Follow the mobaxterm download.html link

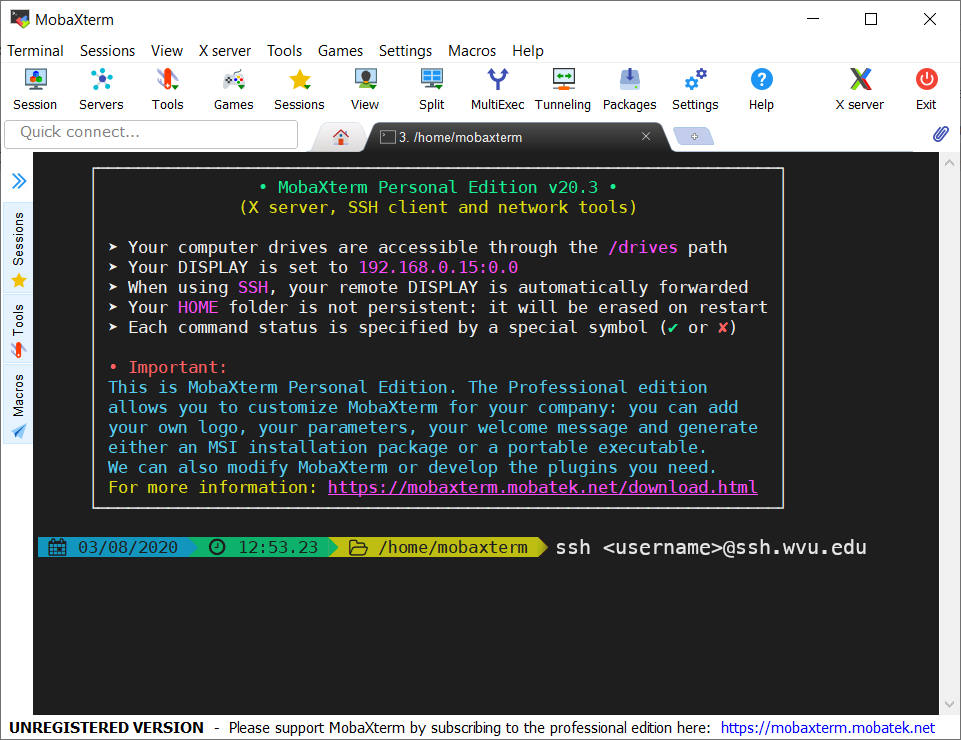(x=542, y=487)
